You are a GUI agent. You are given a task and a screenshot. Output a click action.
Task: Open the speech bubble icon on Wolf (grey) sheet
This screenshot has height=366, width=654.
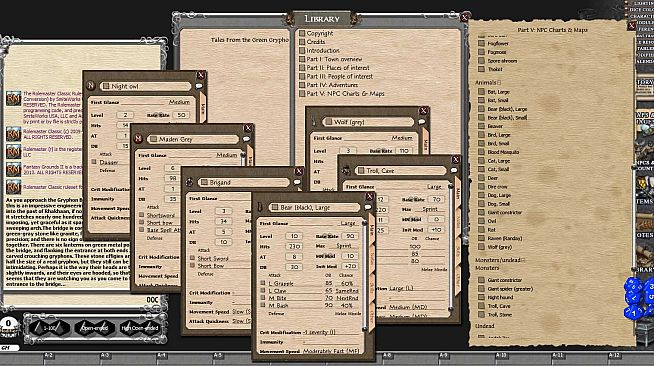[x=422, y=122]
